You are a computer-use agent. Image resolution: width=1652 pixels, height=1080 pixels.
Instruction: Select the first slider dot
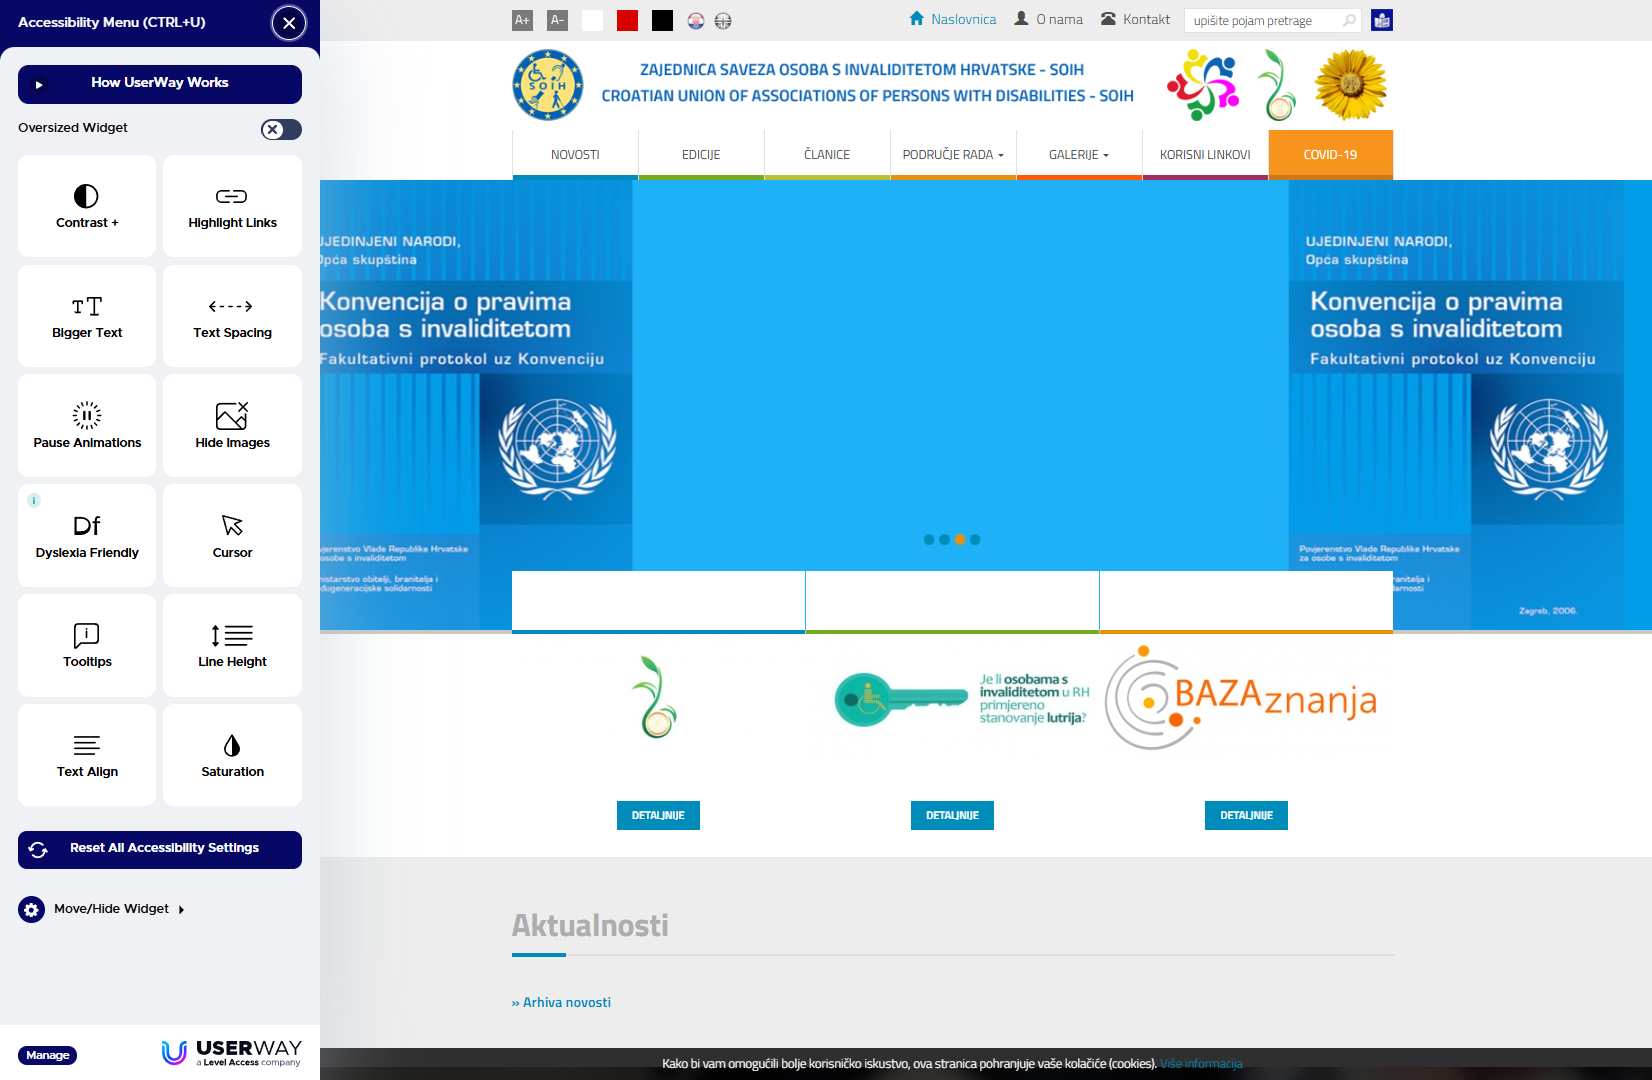[x=929, y=539]
